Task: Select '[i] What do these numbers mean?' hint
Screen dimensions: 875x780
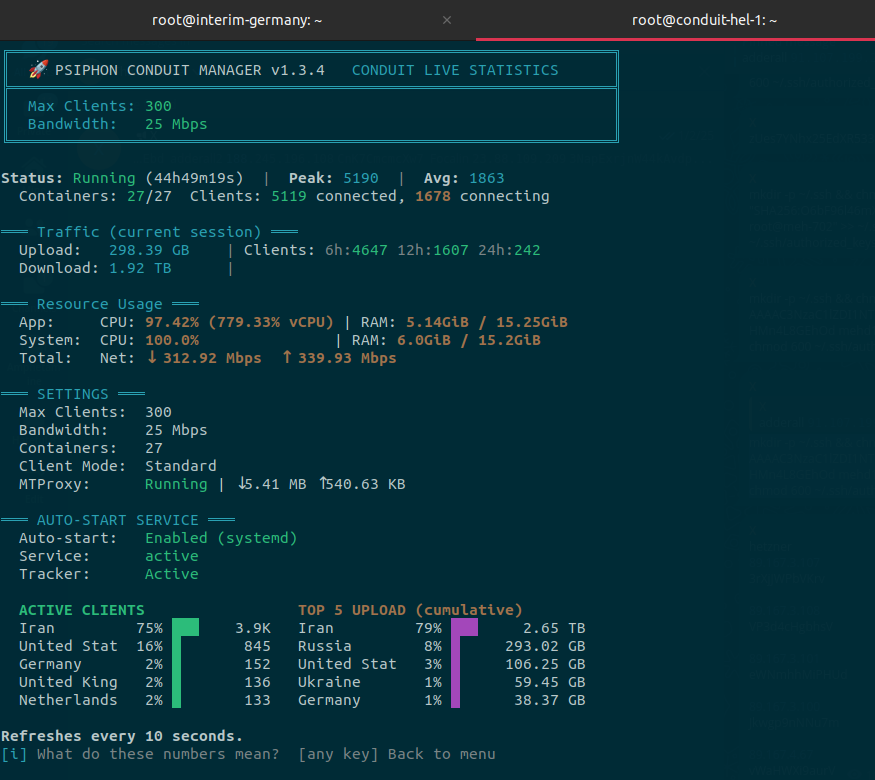Action: pos(140,754)
